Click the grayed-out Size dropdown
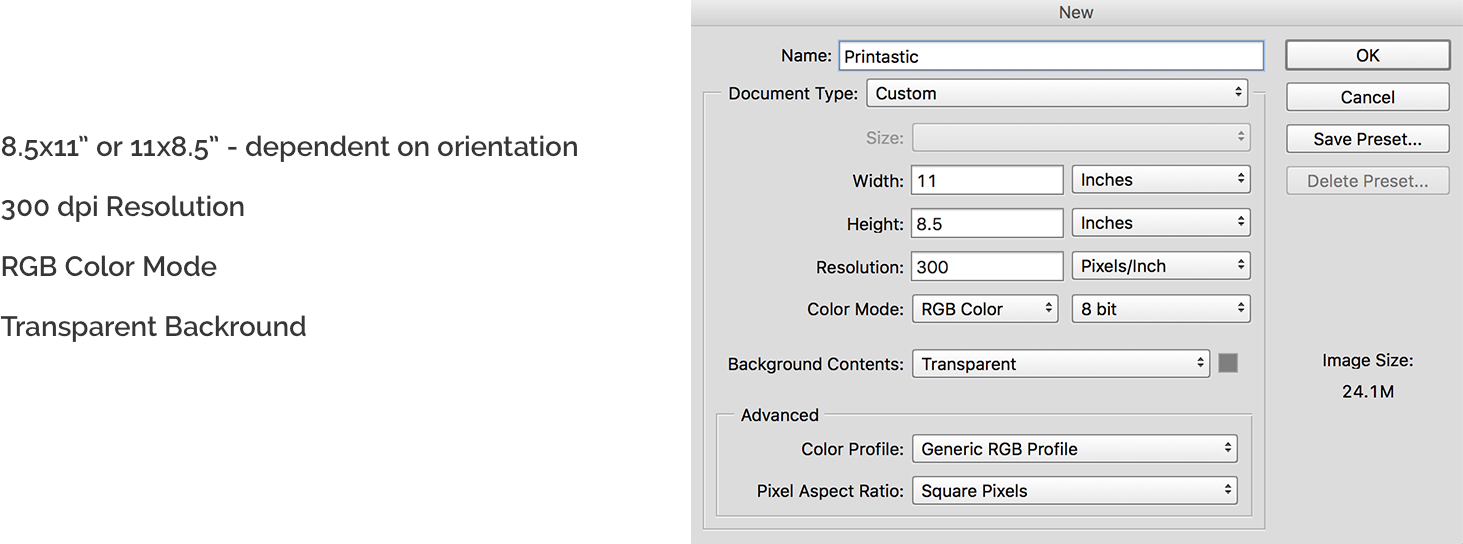 click(x=1081, y=137)
